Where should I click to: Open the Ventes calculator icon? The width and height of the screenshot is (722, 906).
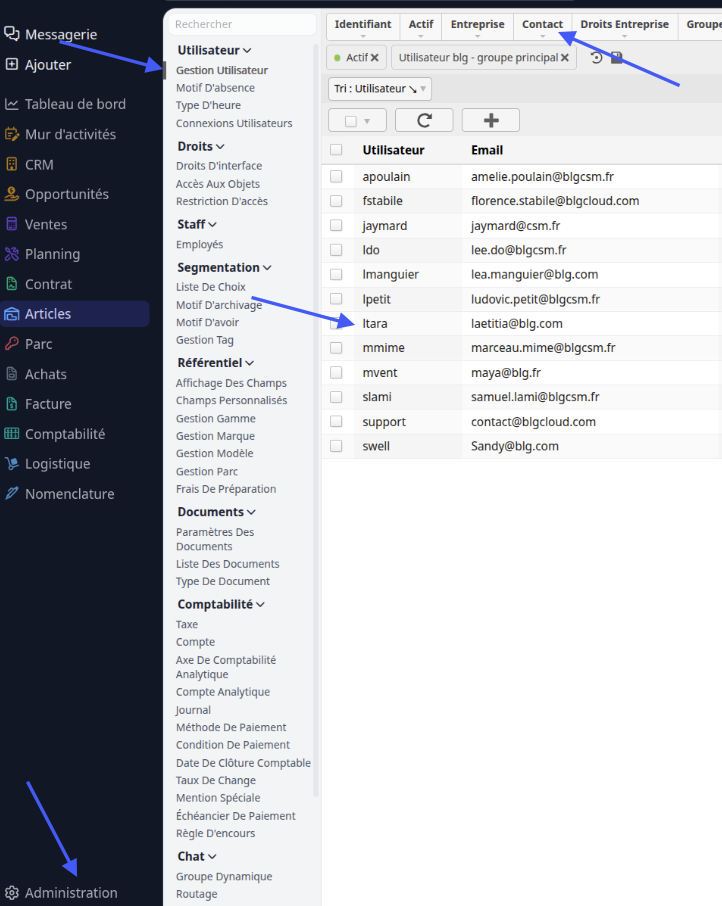(x=12, y=224)
